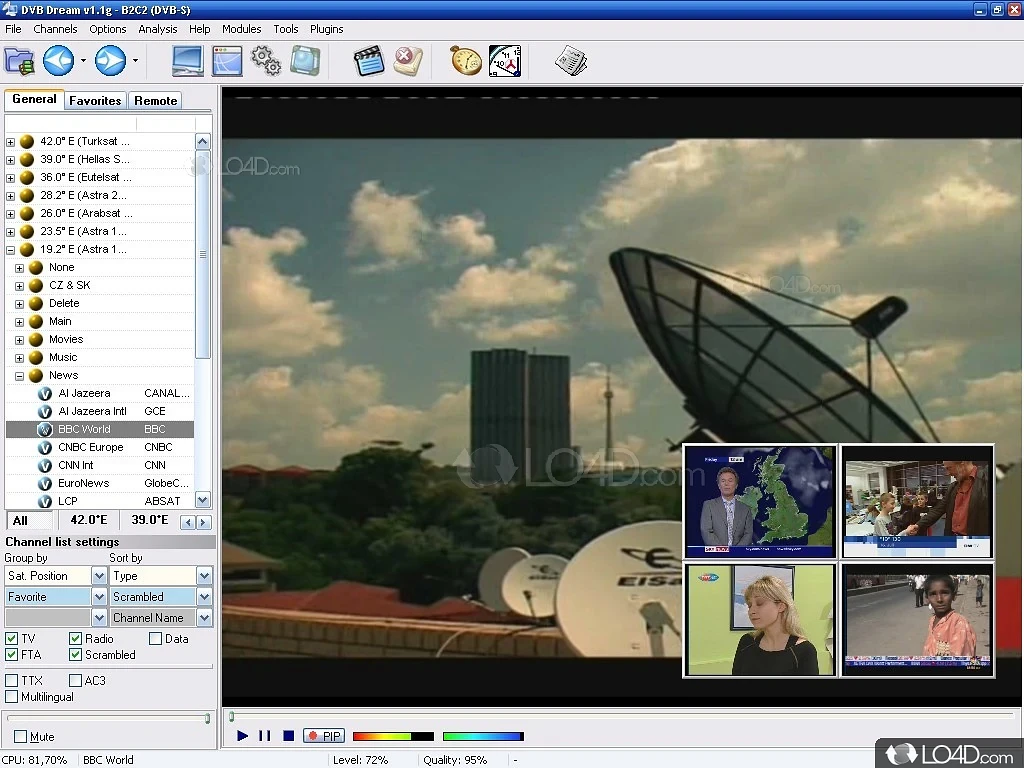Enable the Data checkbox
This screenshot has height=768, width=1024.
pyautogui.click(x=155, y=639)
